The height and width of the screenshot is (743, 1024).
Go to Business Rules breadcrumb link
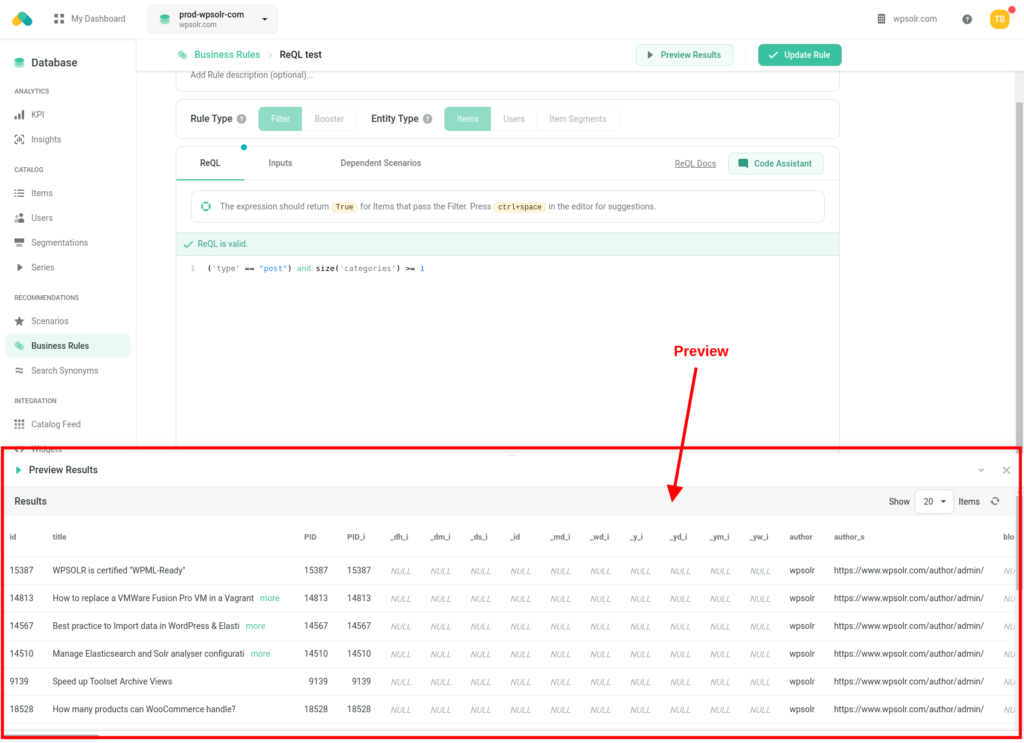click(x=227, y=55)
